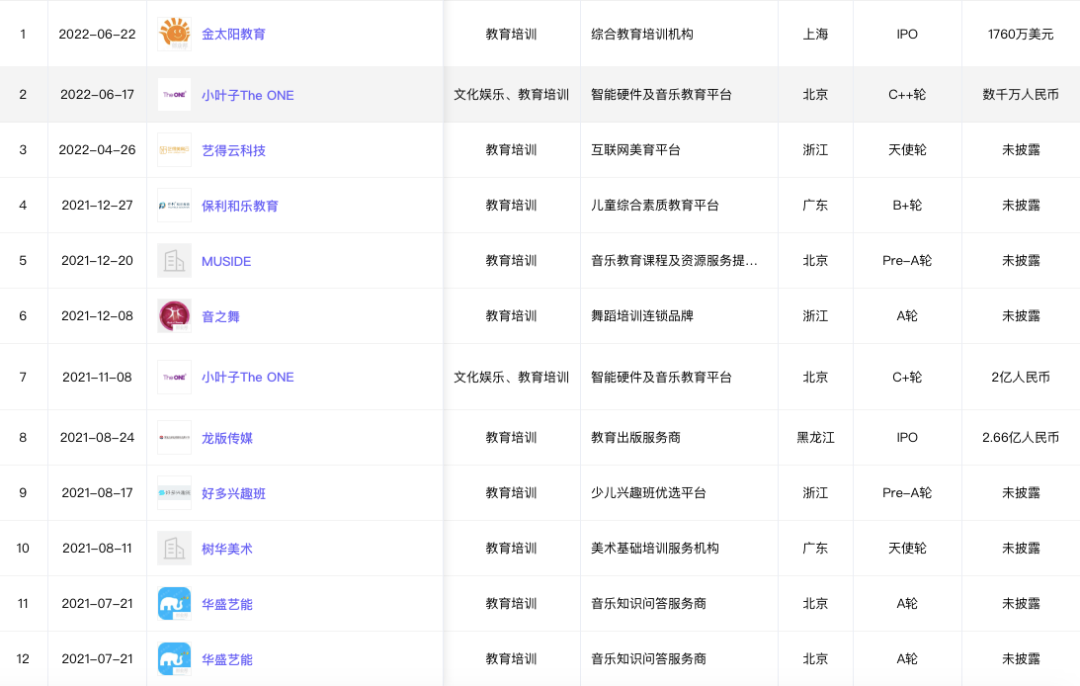Click the 树华美术 placeholder building icon
This screenshot has height=686, width=1080.
click(x=174, y=548)
